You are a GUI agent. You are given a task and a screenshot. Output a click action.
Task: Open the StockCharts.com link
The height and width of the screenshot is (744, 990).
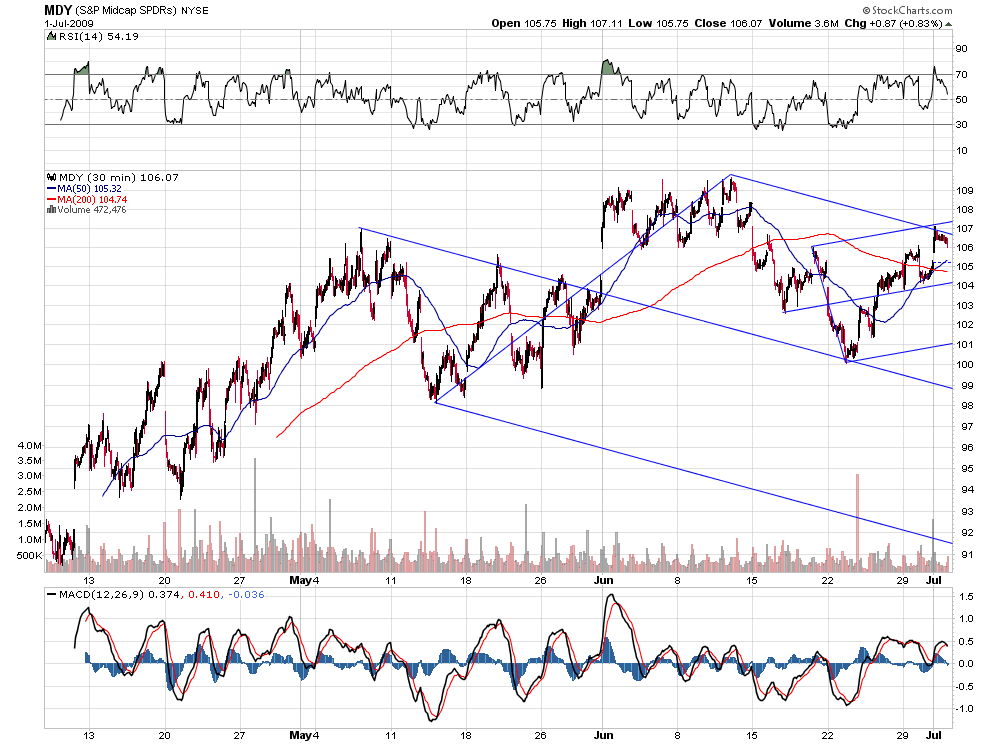(907, 10)
